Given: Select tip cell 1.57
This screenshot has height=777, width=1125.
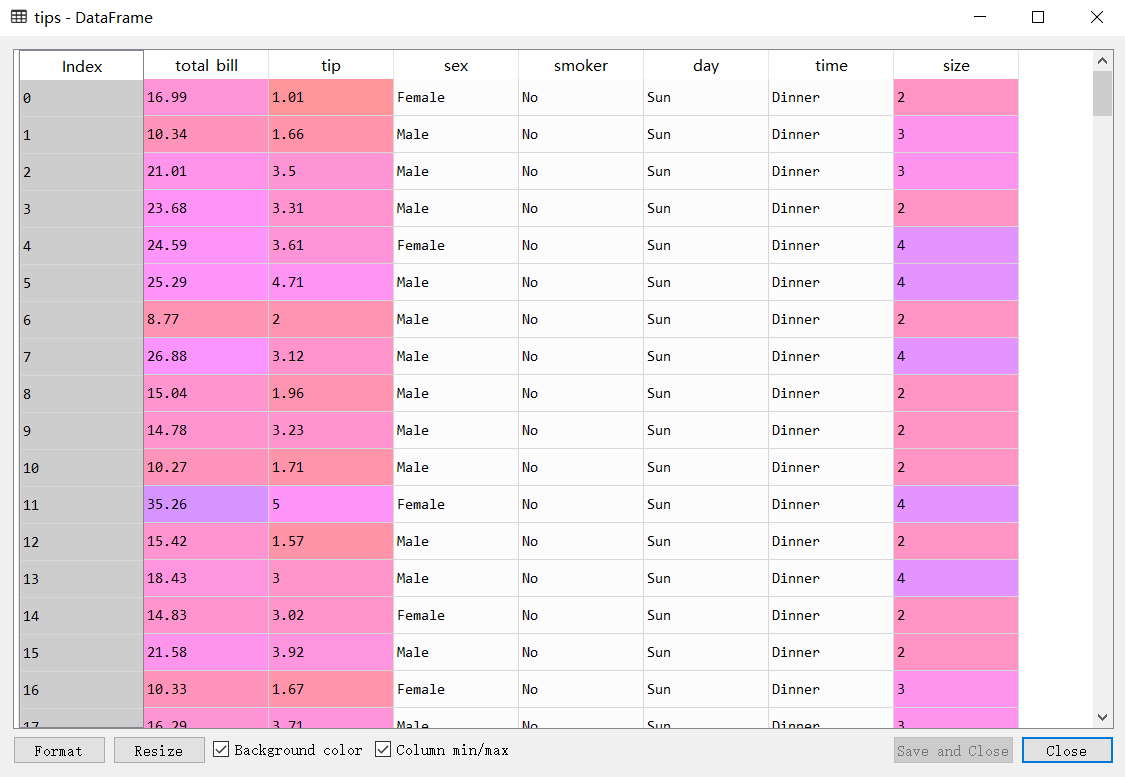Looking at the screenshot, I should [331, 542].
